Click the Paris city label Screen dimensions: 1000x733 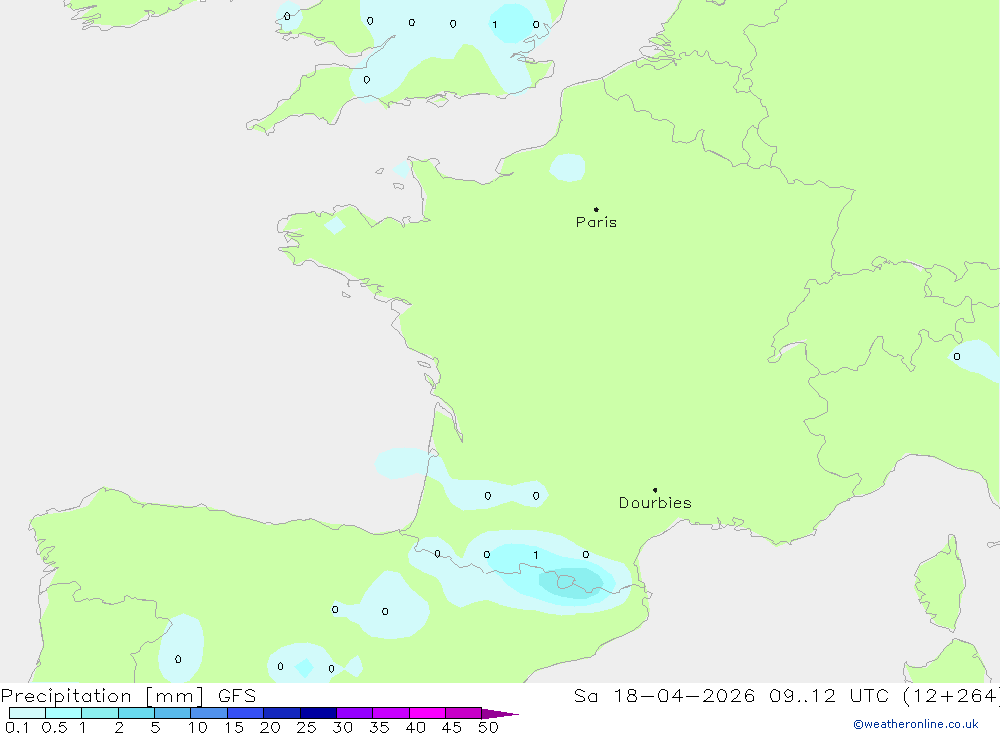click(x=596, y=222)
